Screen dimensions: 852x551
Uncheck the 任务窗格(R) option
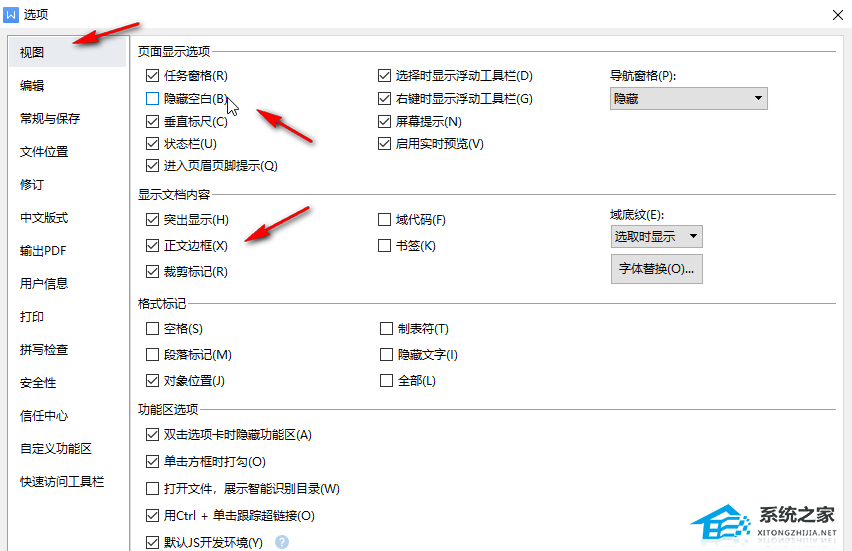tap(152, 76)
